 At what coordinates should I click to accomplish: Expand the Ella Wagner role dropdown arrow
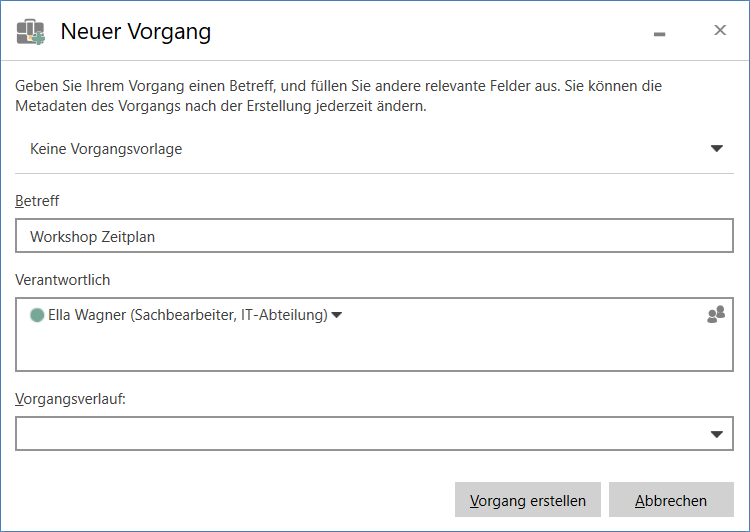click(x=337, y=315)
